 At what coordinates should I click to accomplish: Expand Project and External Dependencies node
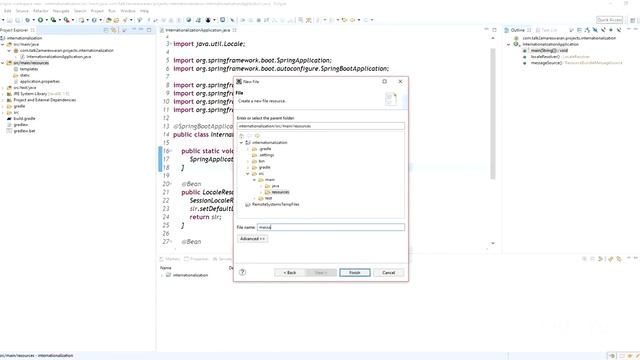click(x=3, y=100)
